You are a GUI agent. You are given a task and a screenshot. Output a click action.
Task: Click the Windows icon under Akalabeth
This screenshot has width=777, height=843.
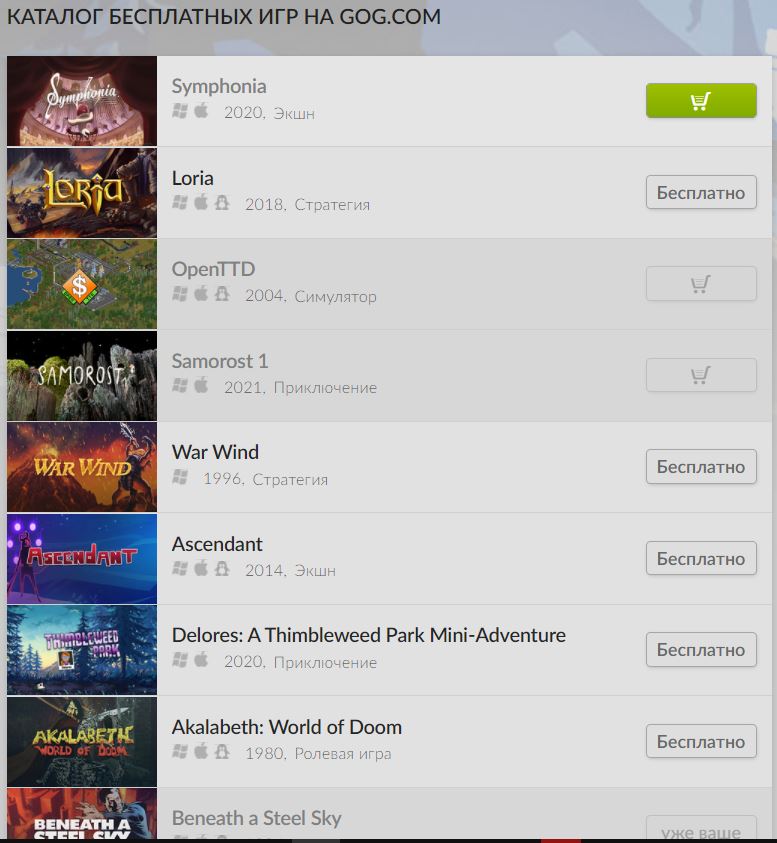(180, 752)
